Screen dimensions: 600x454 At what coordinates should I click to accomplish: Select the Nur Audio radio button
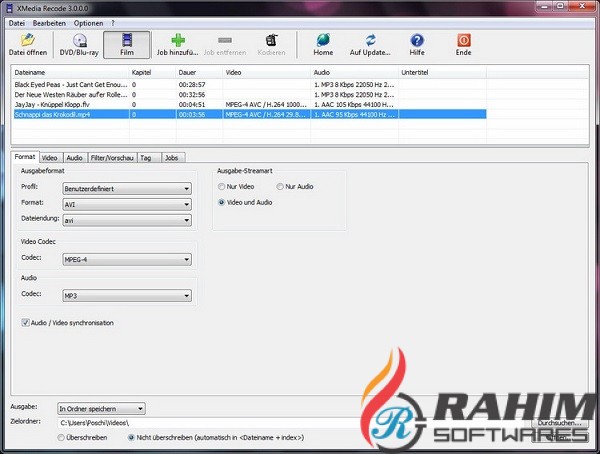(x=280, y=186)
